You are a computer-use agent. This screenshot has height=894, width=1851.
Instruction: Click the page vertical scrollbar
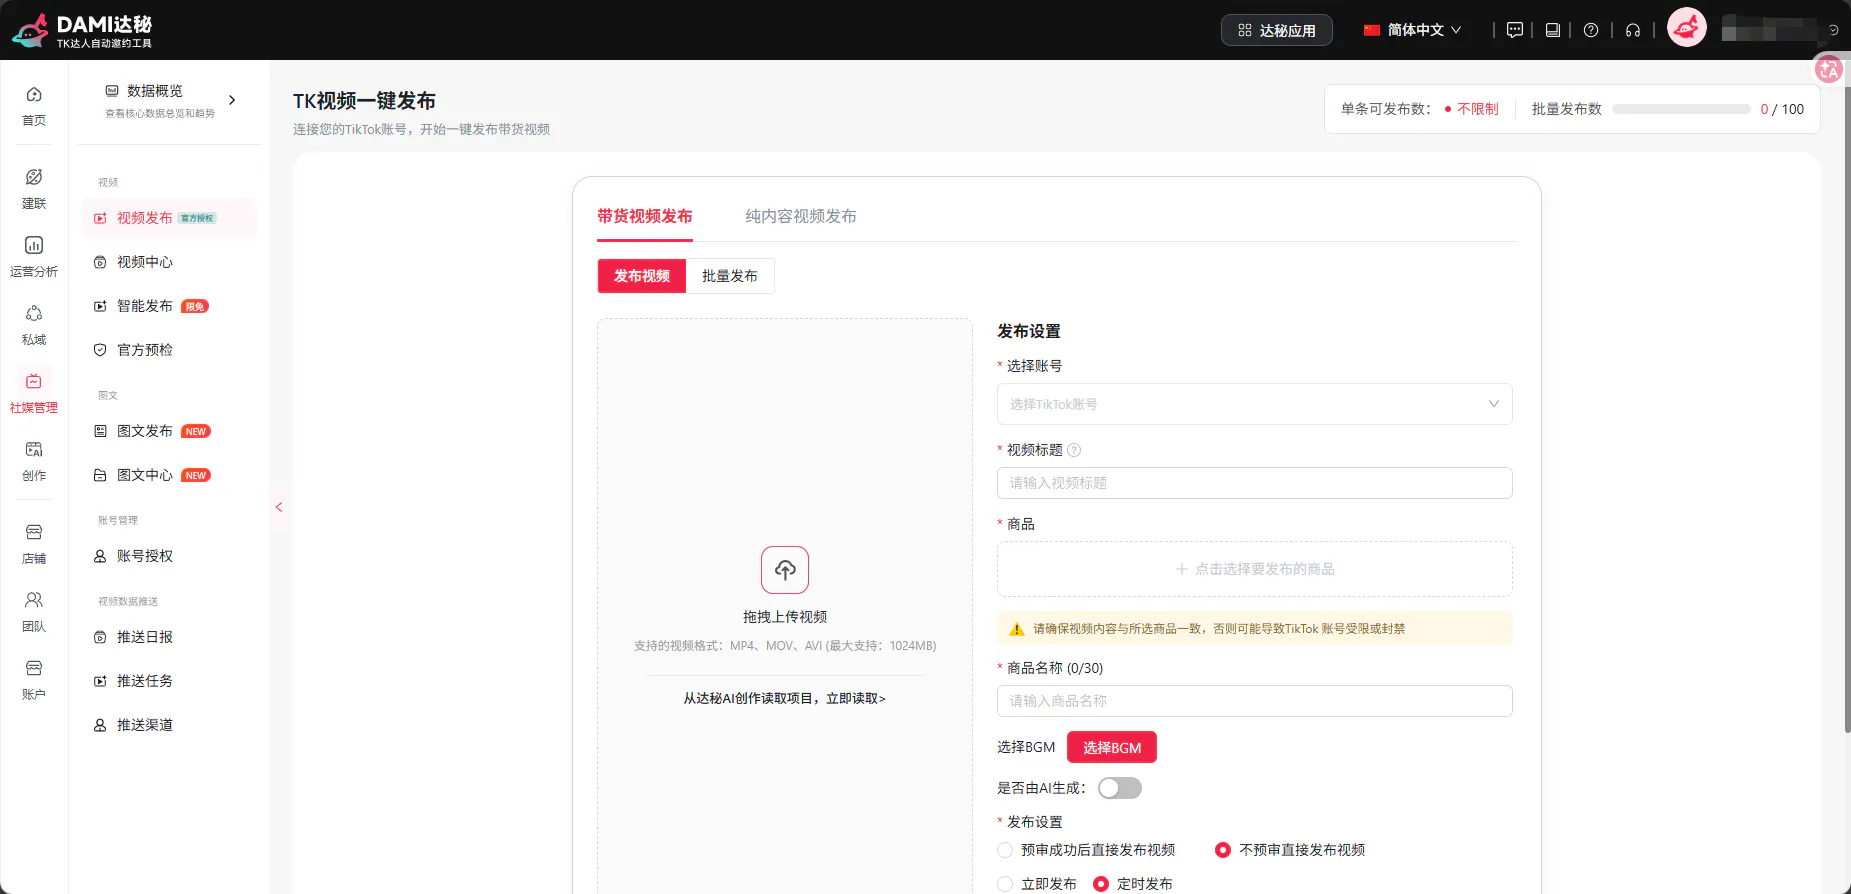(x=1846, y=410)
